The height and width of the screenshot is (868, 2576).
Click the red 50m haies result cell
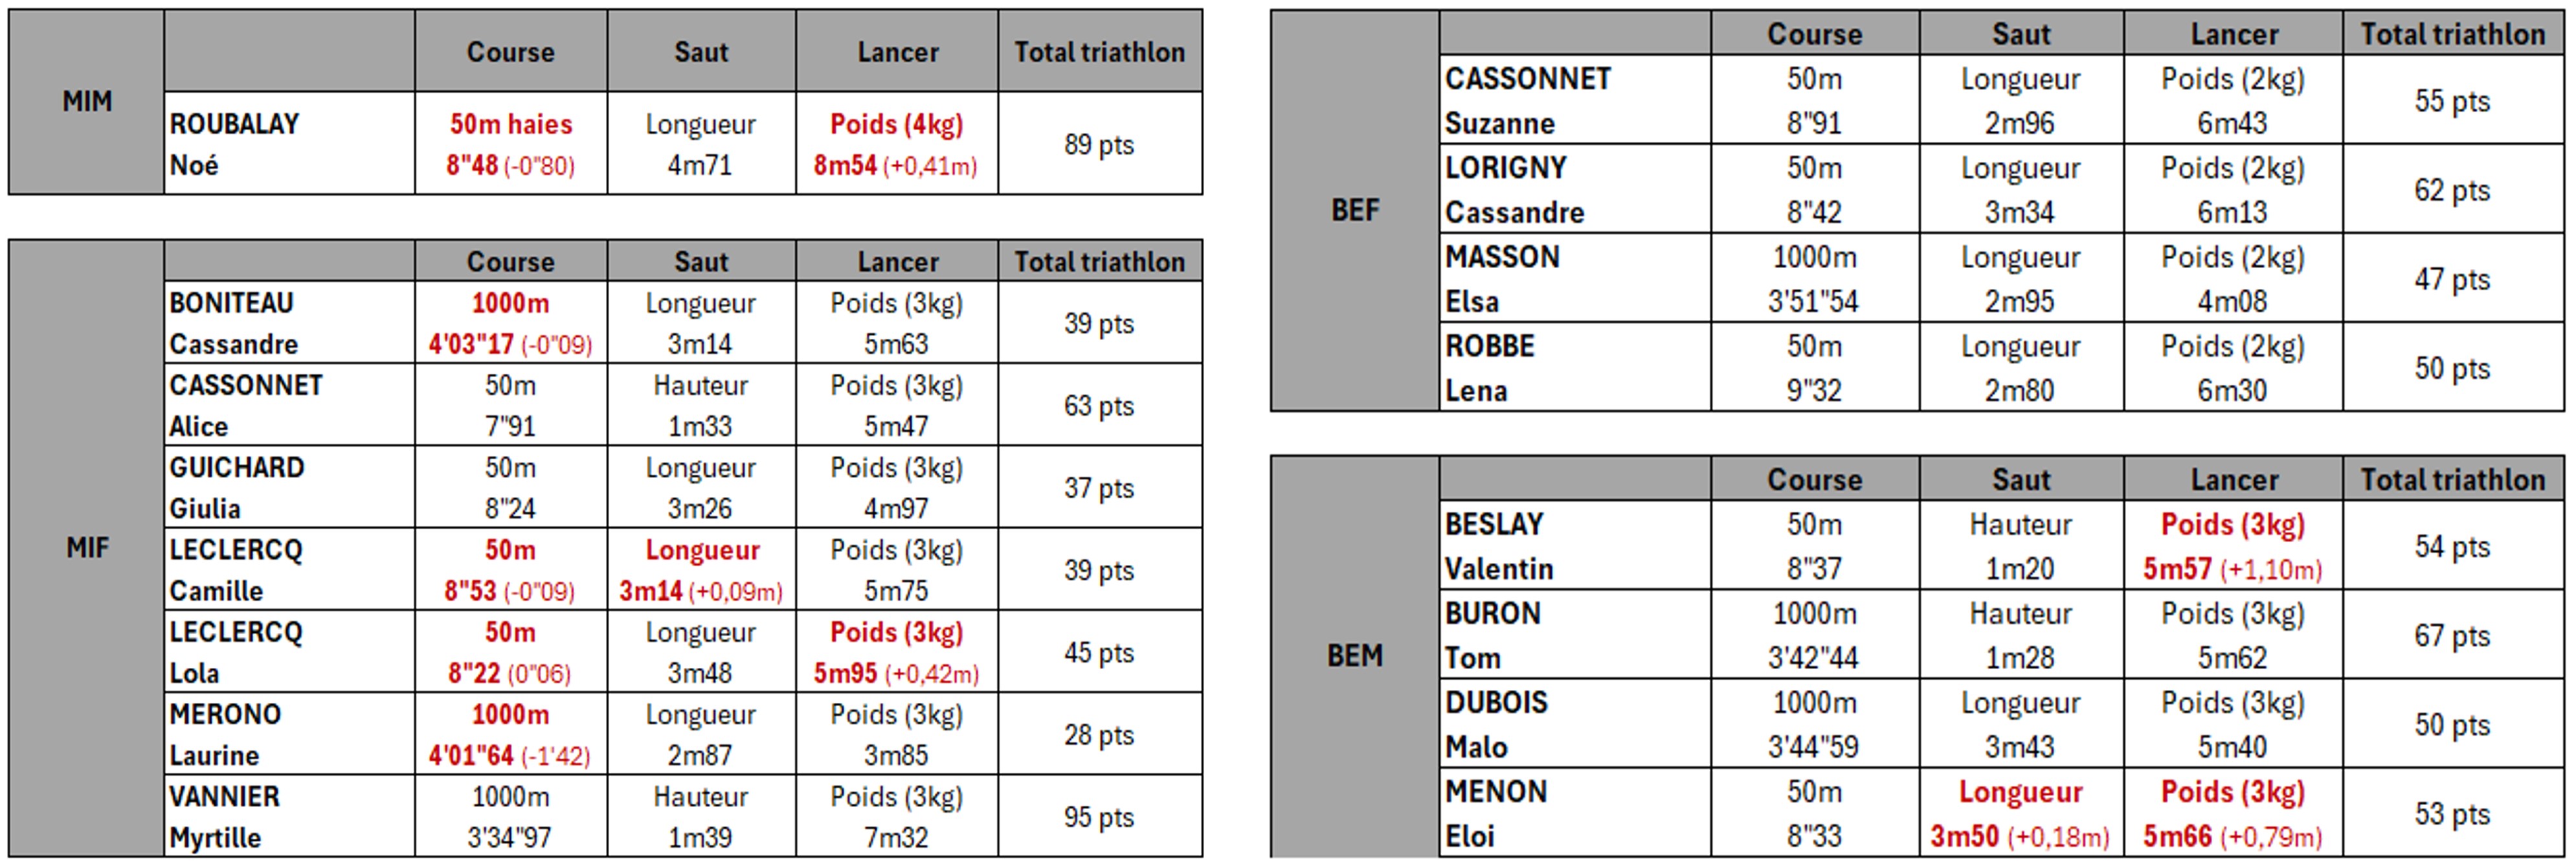click(x=510, y=144)
